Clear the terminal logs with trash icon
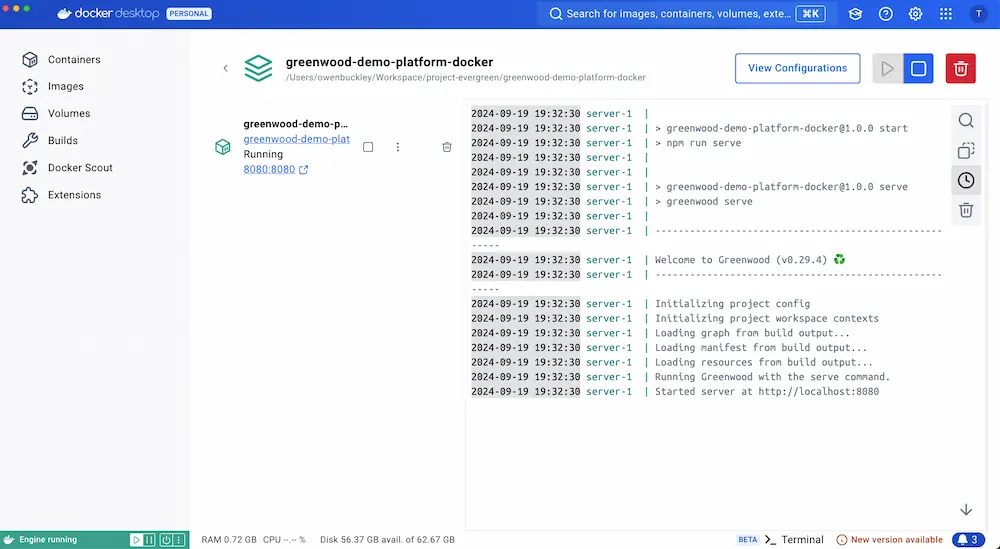The height and width of the screenshot is (549, 1000). pyautogui.click(x=966, y=210)
